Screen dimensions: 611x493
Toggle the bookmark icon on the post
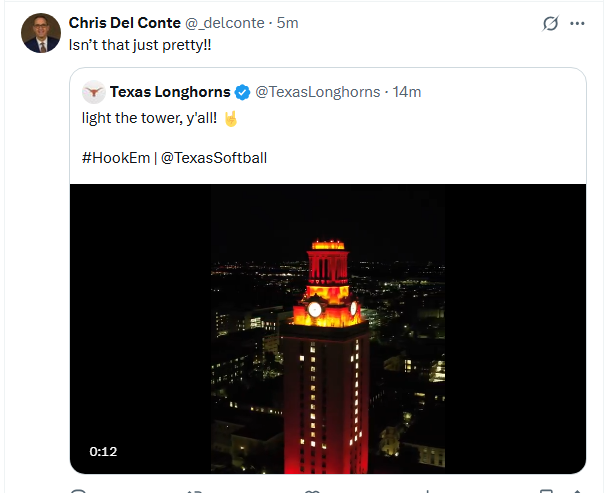pos(546,491)
